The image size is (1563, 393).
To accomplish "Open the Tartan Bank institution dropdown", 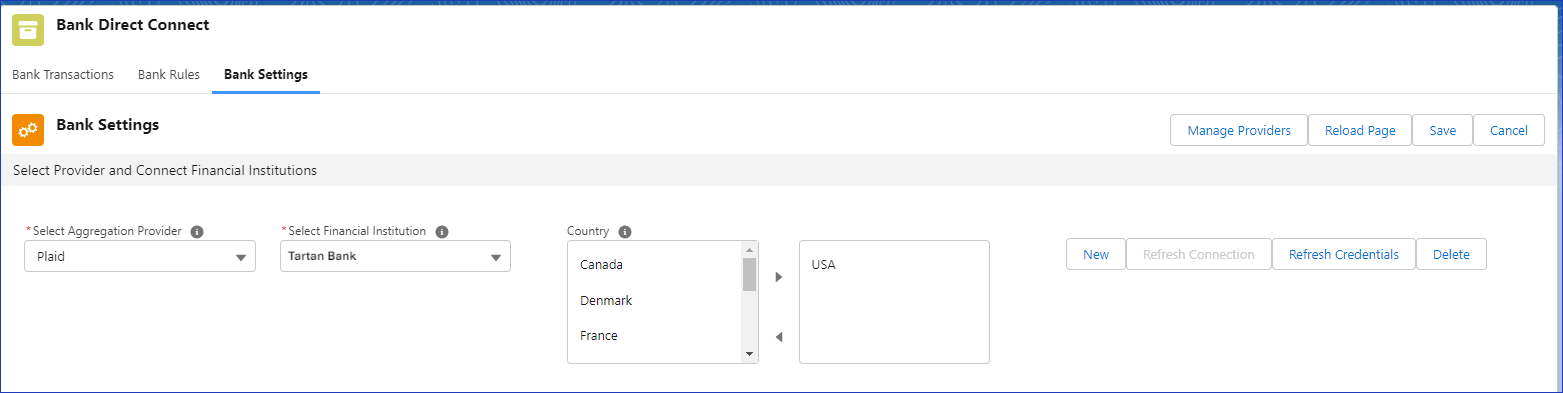I will pos(395,256).
